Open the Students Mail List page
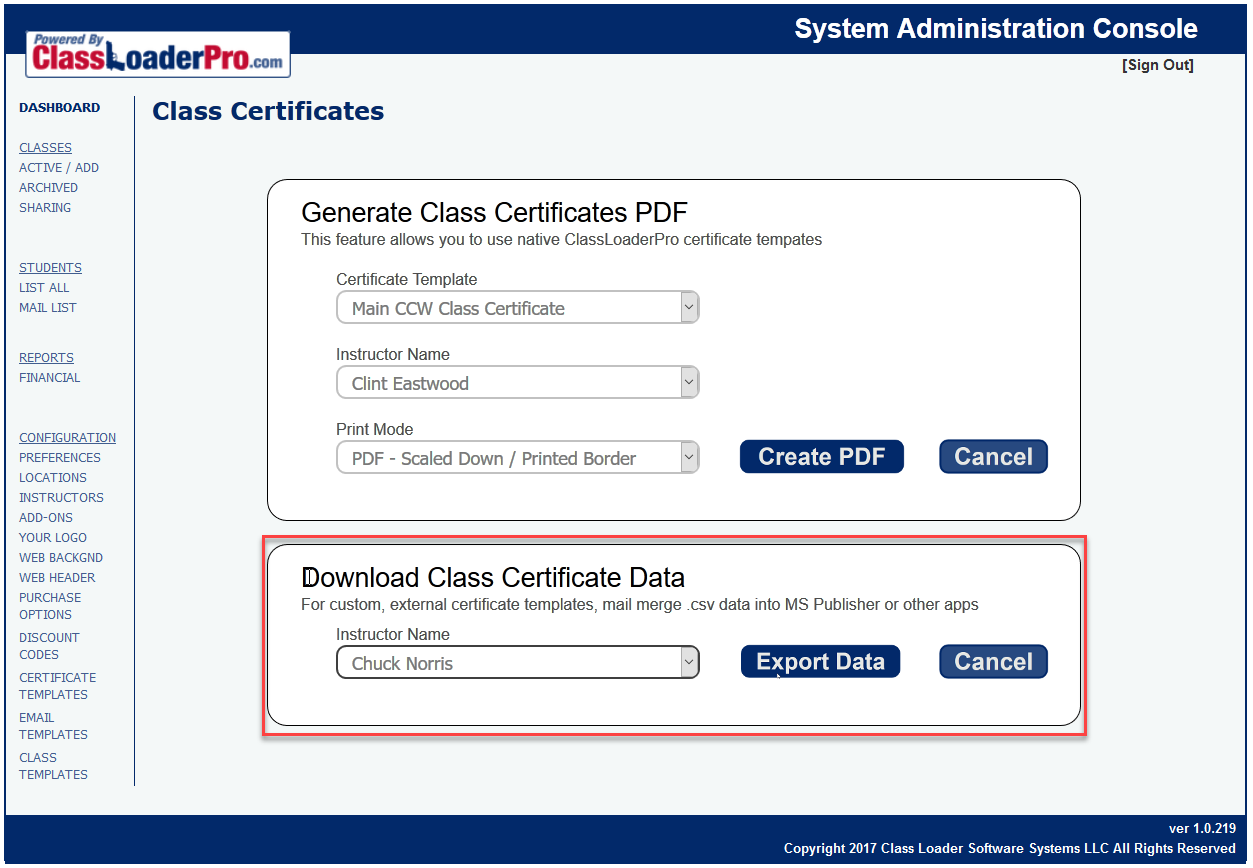The image size is (1253, 868). (48, 308)
